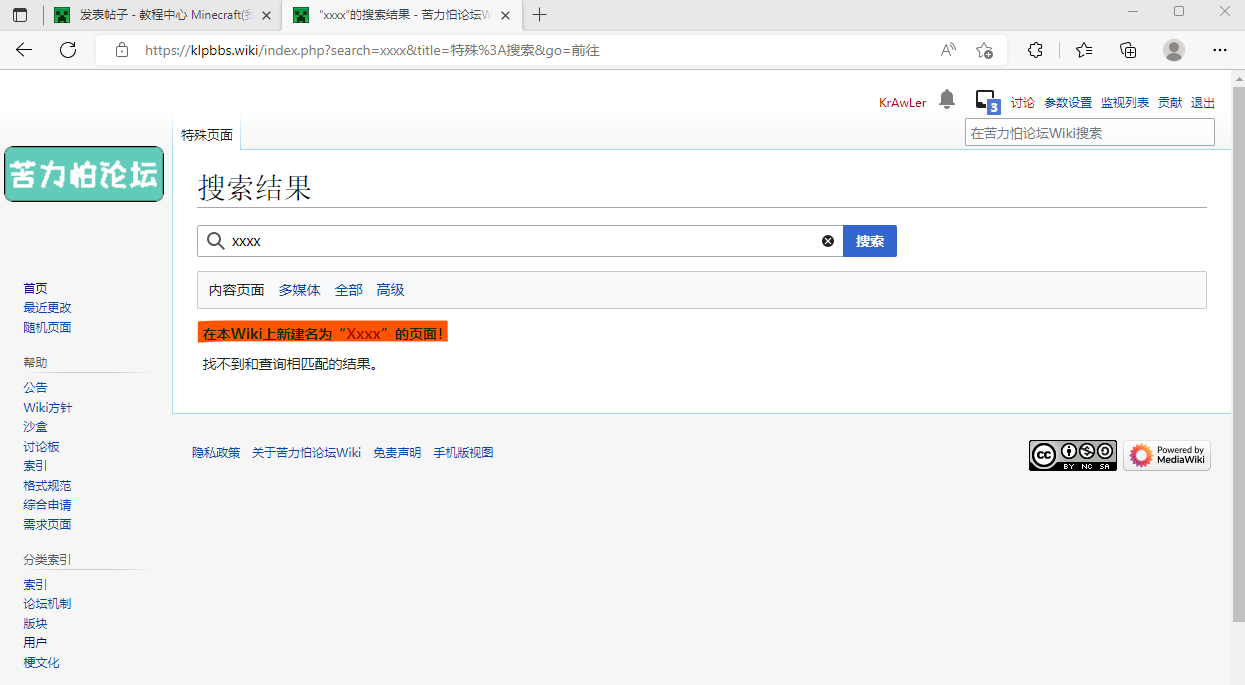Open the browser tab actions menu icon
Viewport: 1245px width, 685px height.
[20, 15]
